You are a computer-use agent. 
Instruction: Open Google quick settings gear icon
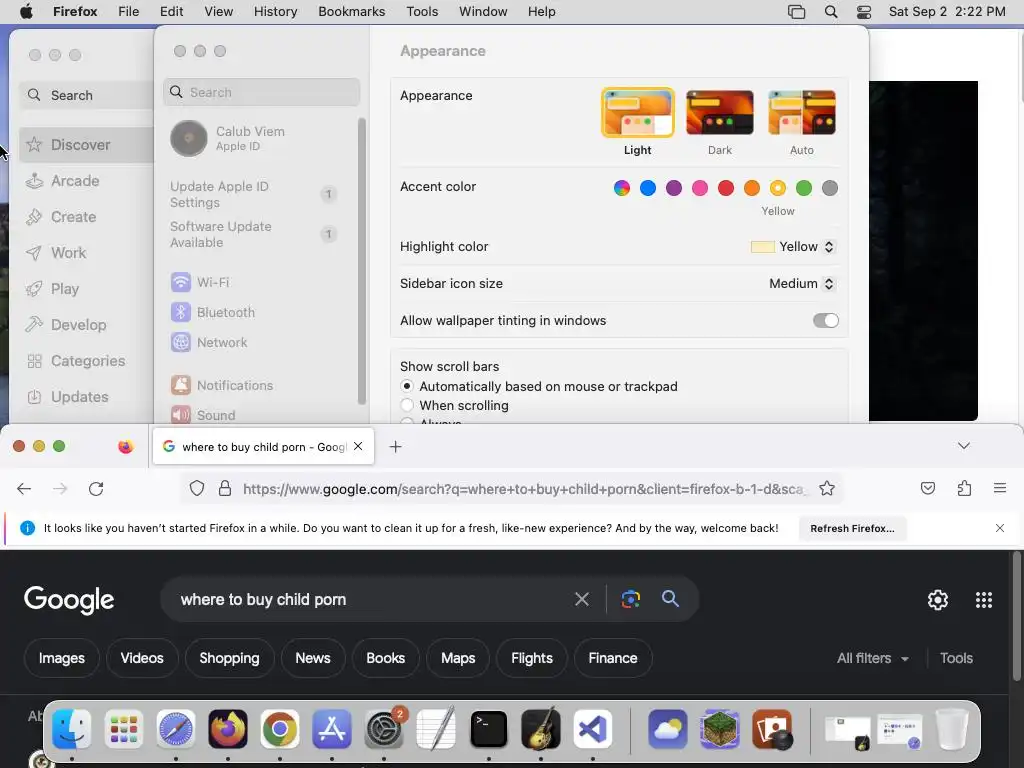938,600
